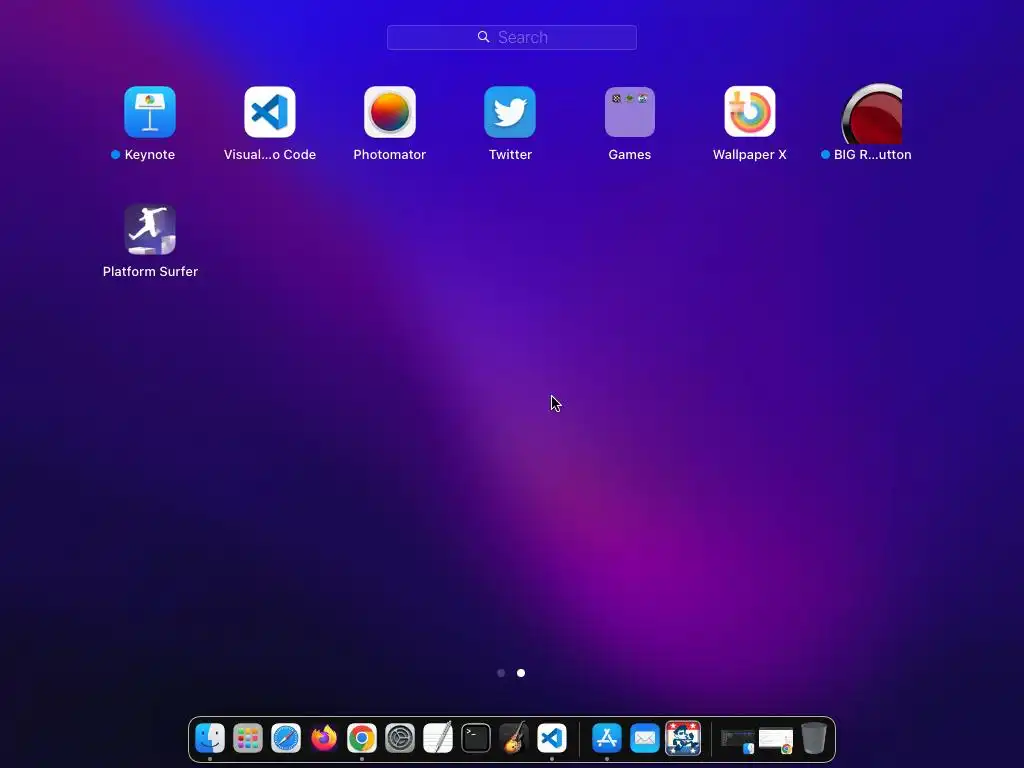Click the Platform Surfer label text
This screenshot has width=1024, height=768.
150,272
